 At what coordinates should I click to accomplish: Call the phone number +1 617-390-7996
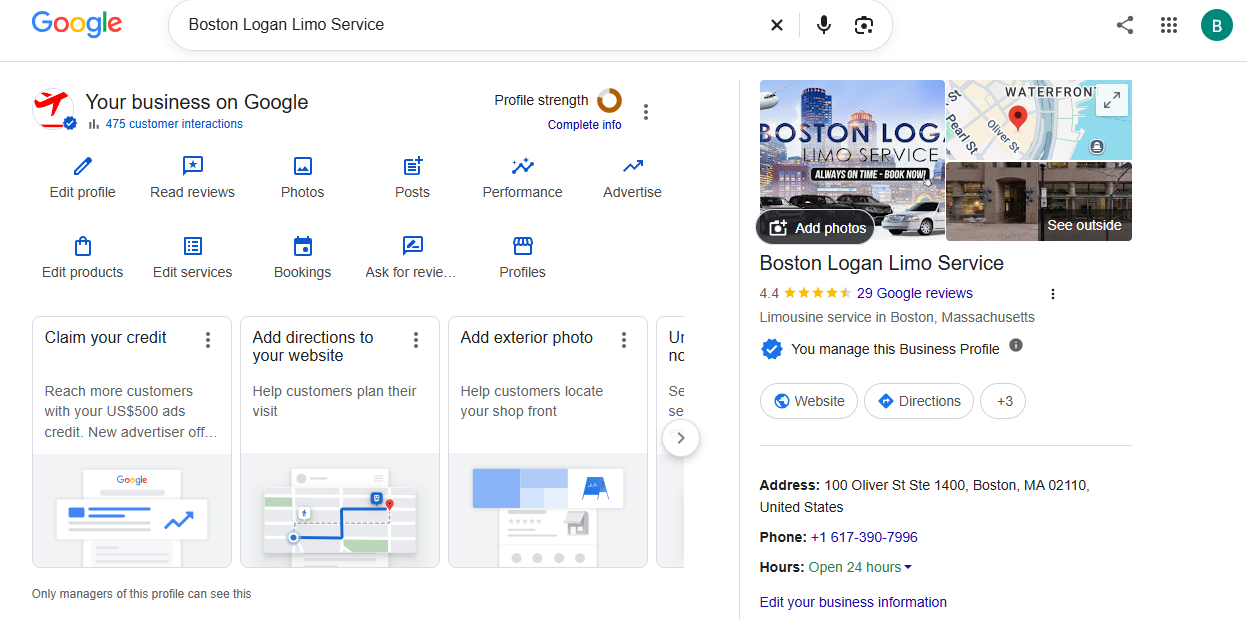(x=864, y=537)
